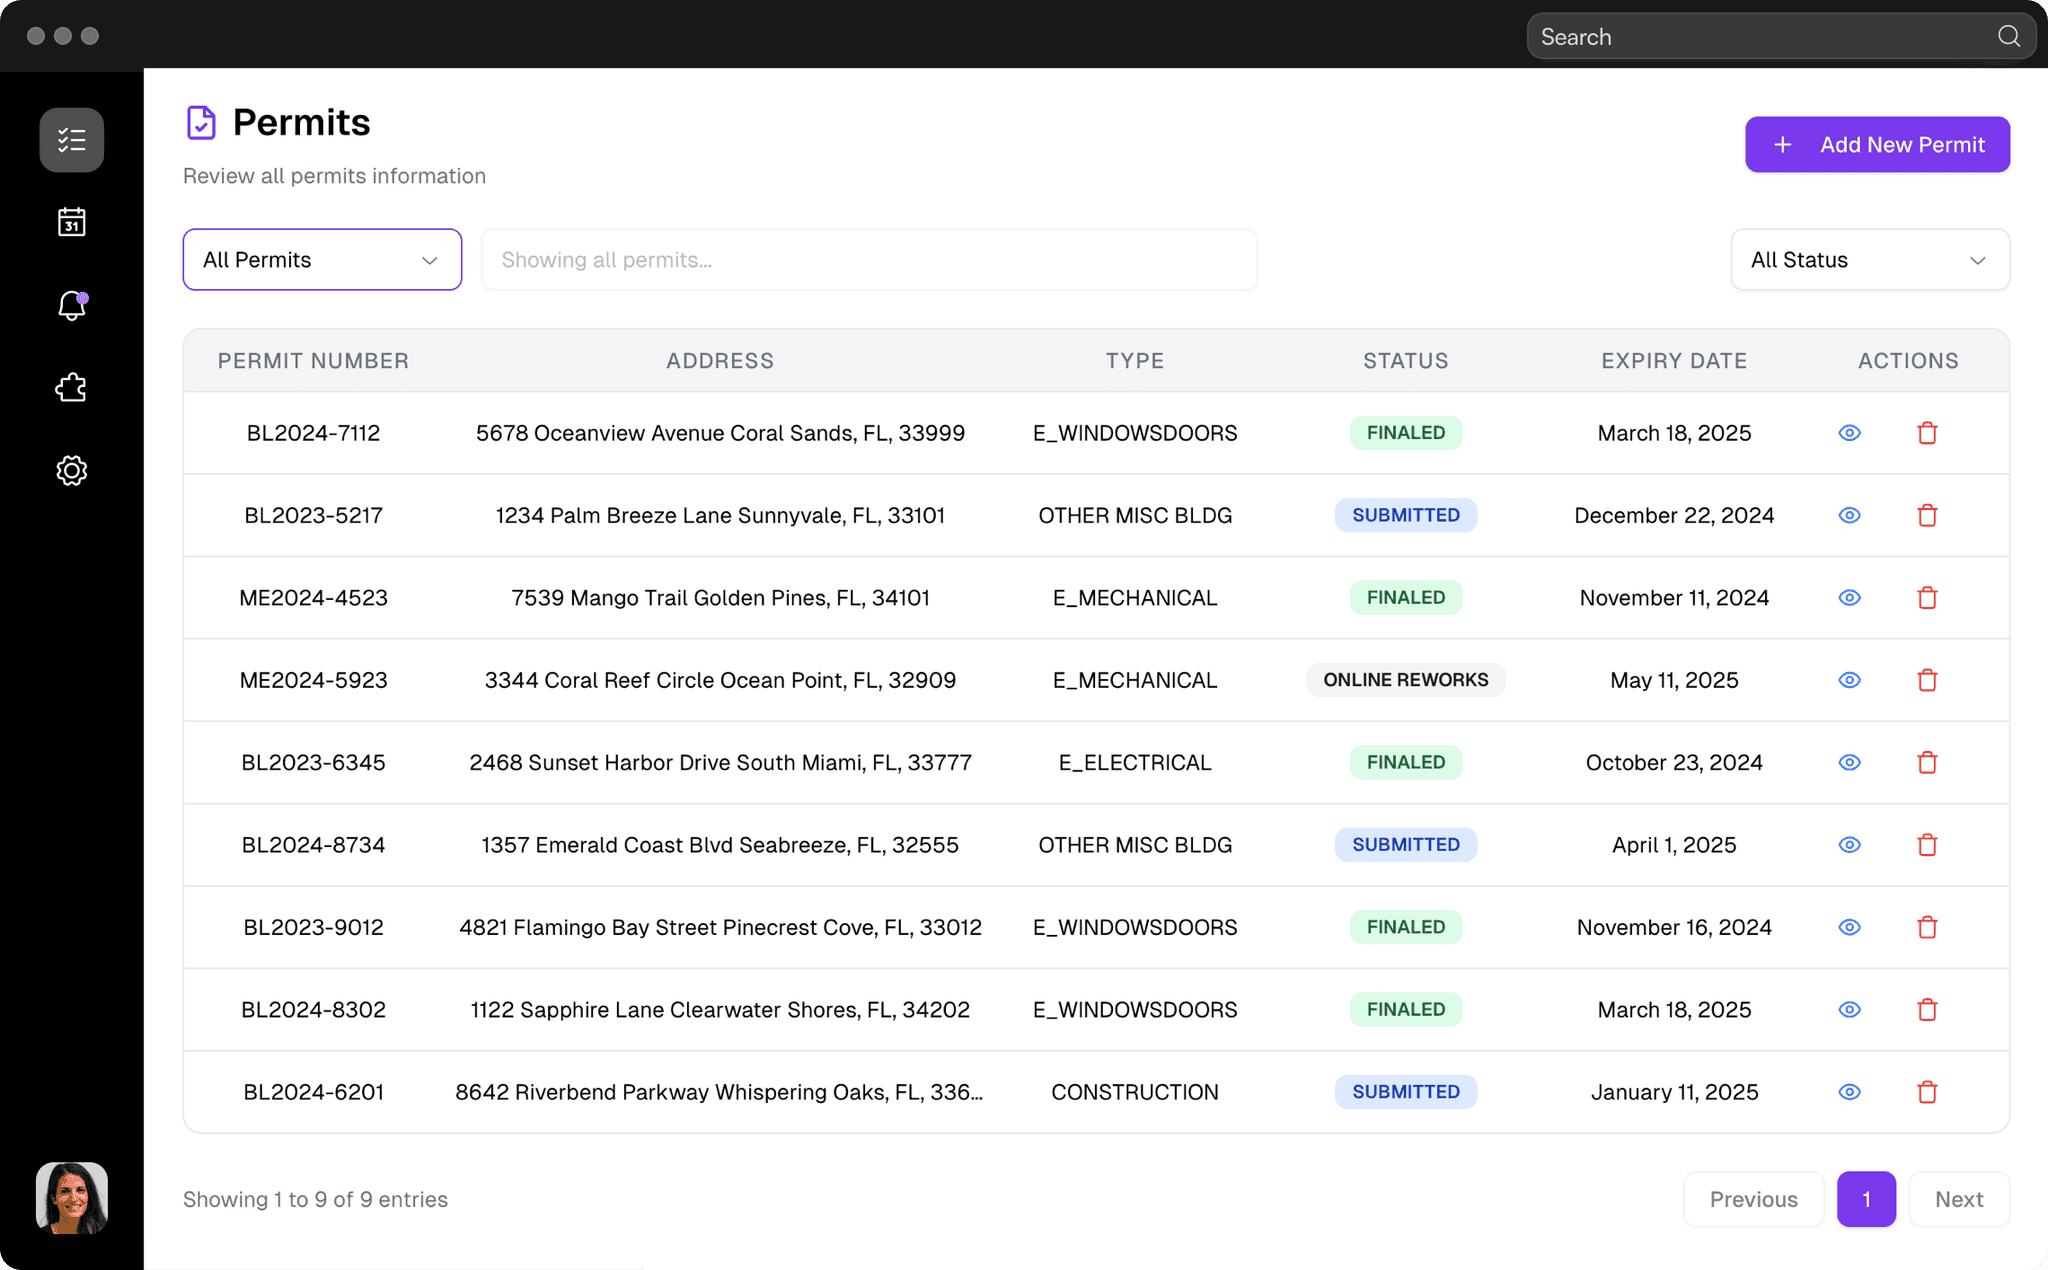This screenshot has height=1270, width=2048.
Task: Click the search magnifier icon
Action: pyautogui.click(x=2008, y=36)
